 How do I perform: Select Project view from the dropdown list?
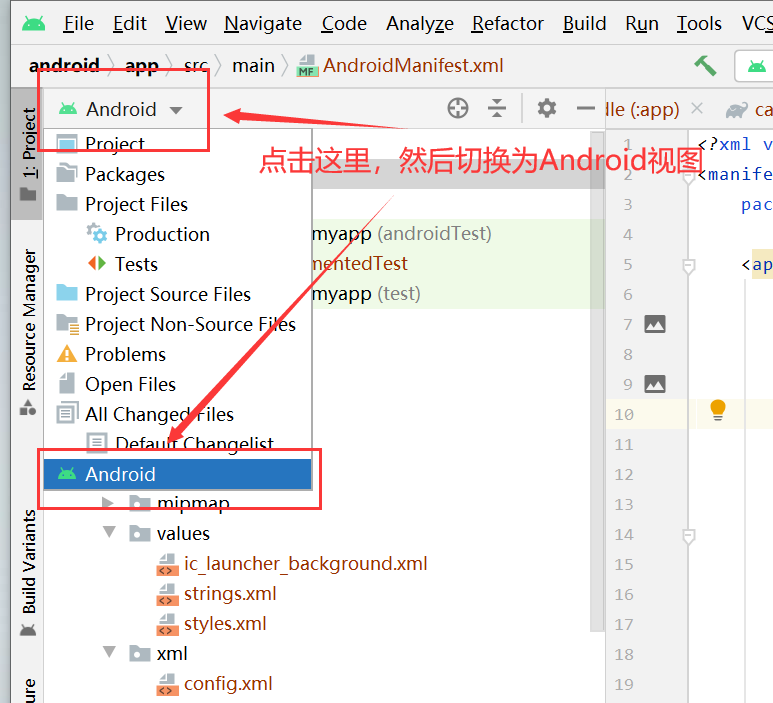(x=177, y=144)
